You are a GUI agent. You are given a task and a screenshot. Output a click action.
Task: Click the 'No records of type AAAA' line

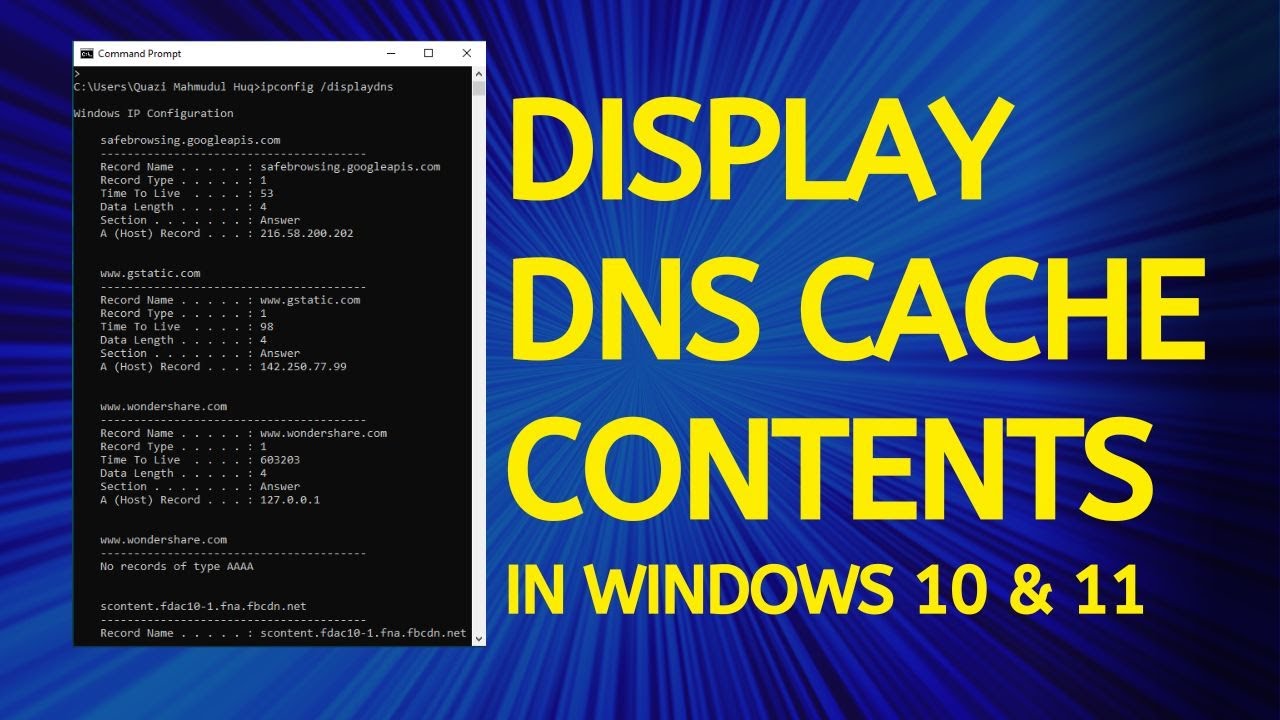(177, 566)
